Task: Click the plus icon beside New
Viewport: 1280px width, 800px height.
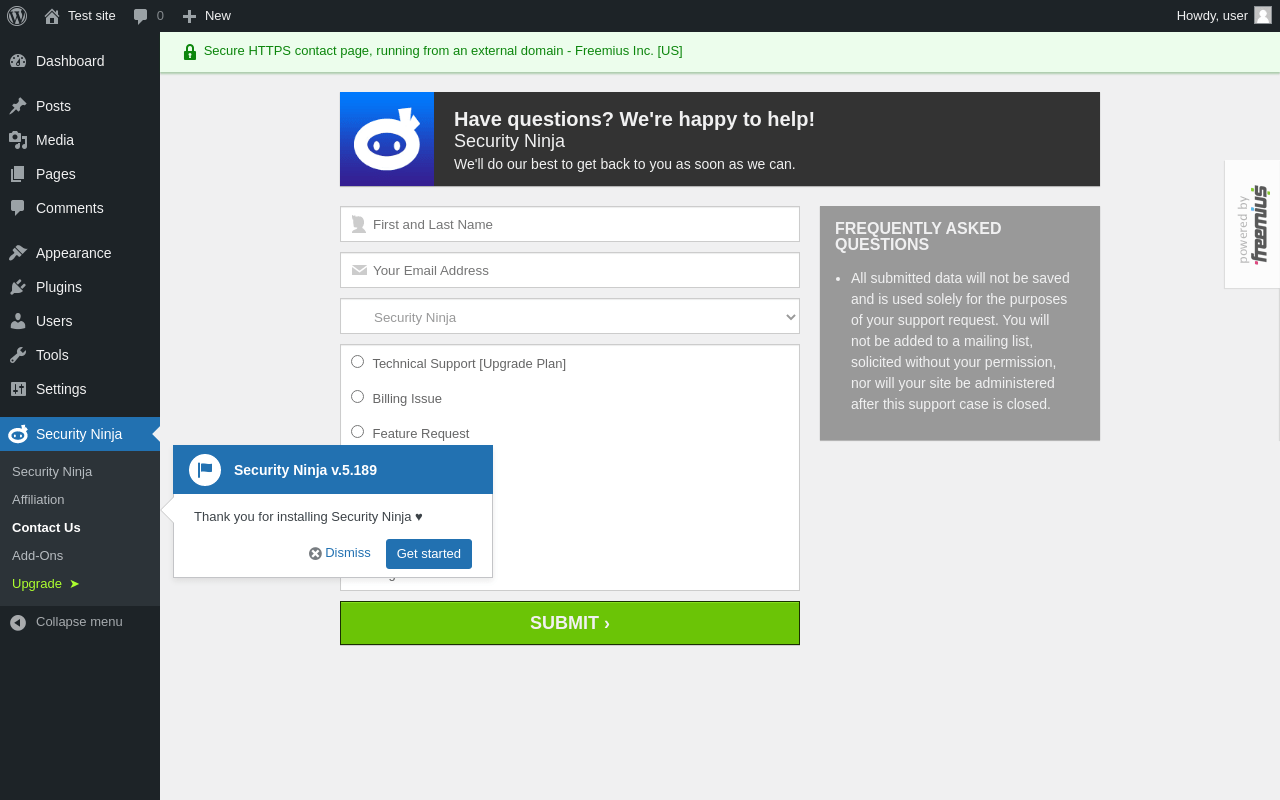Action: pos(189,16)
